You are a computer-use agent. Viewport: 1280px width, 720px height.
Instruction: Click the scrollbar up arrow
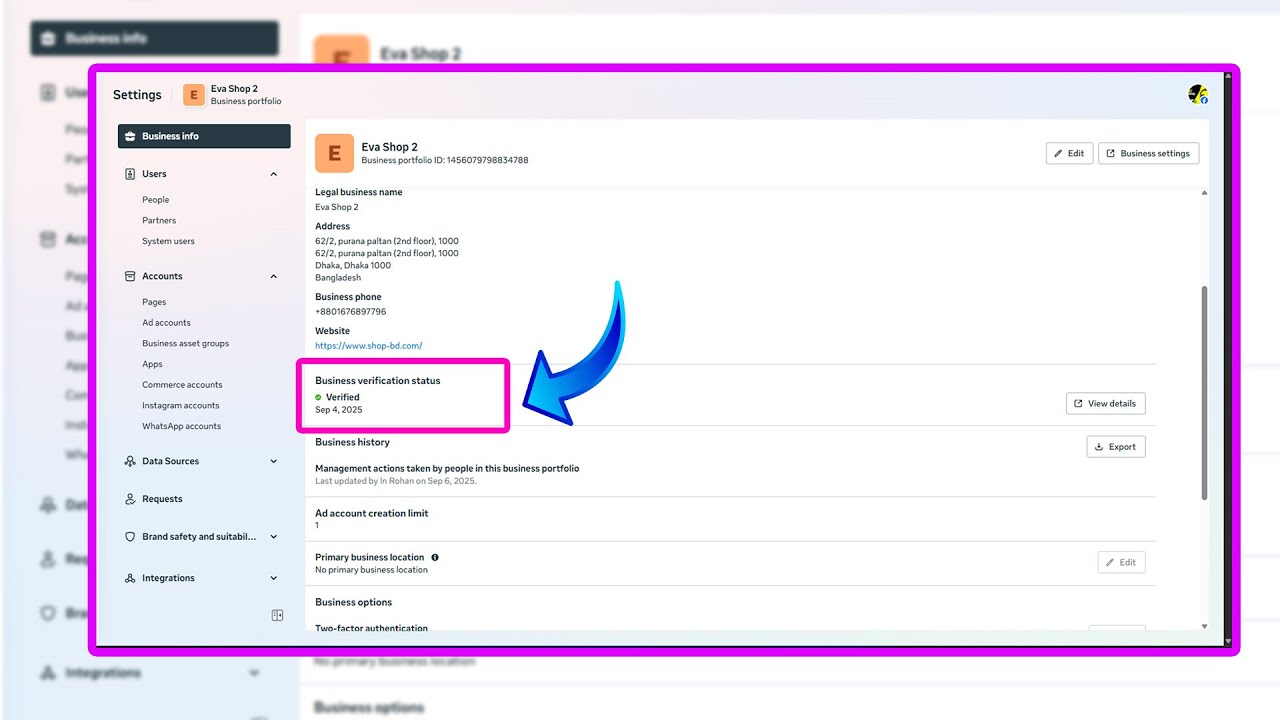coord(1204,192)
